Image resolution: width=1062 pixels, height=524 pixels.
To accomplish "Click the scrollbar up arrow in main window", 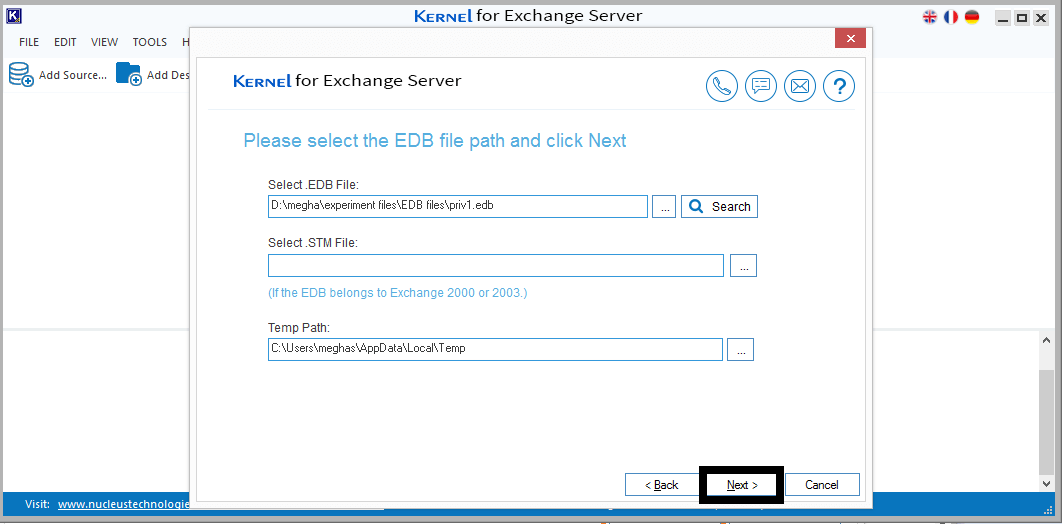I will pos(1047,341).
